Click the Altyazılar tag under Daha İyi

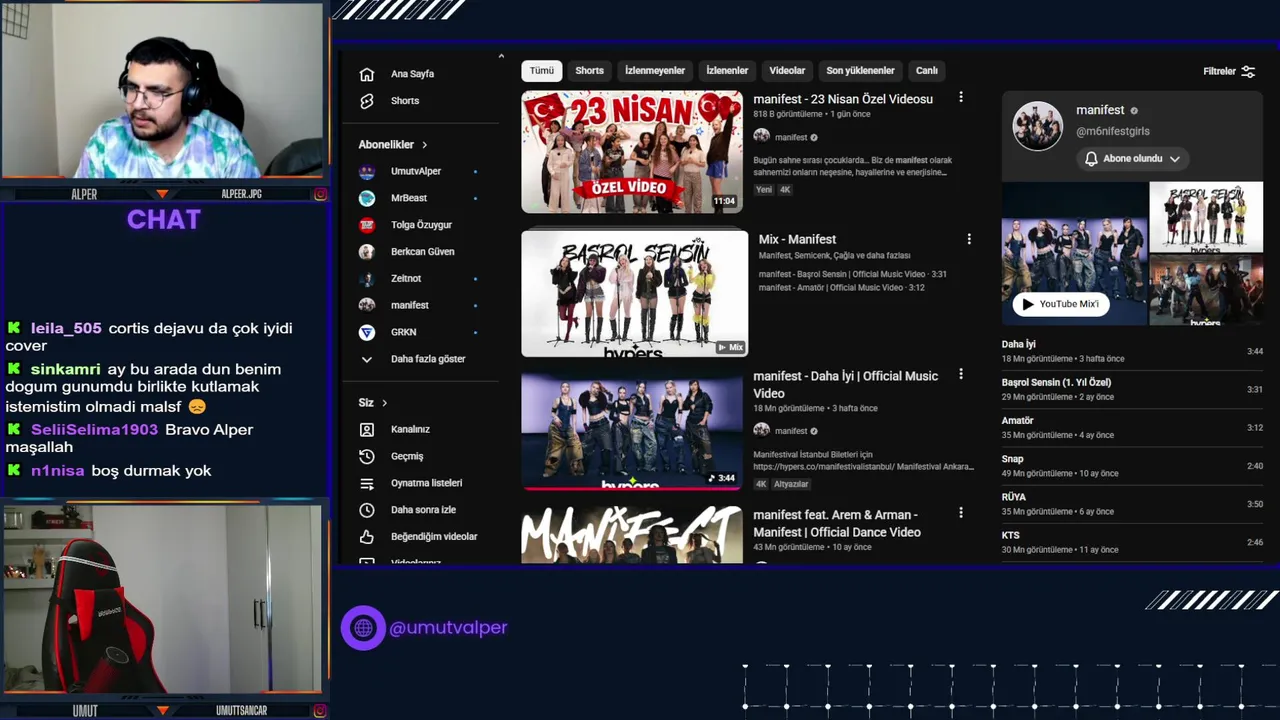tap(791, 484)
